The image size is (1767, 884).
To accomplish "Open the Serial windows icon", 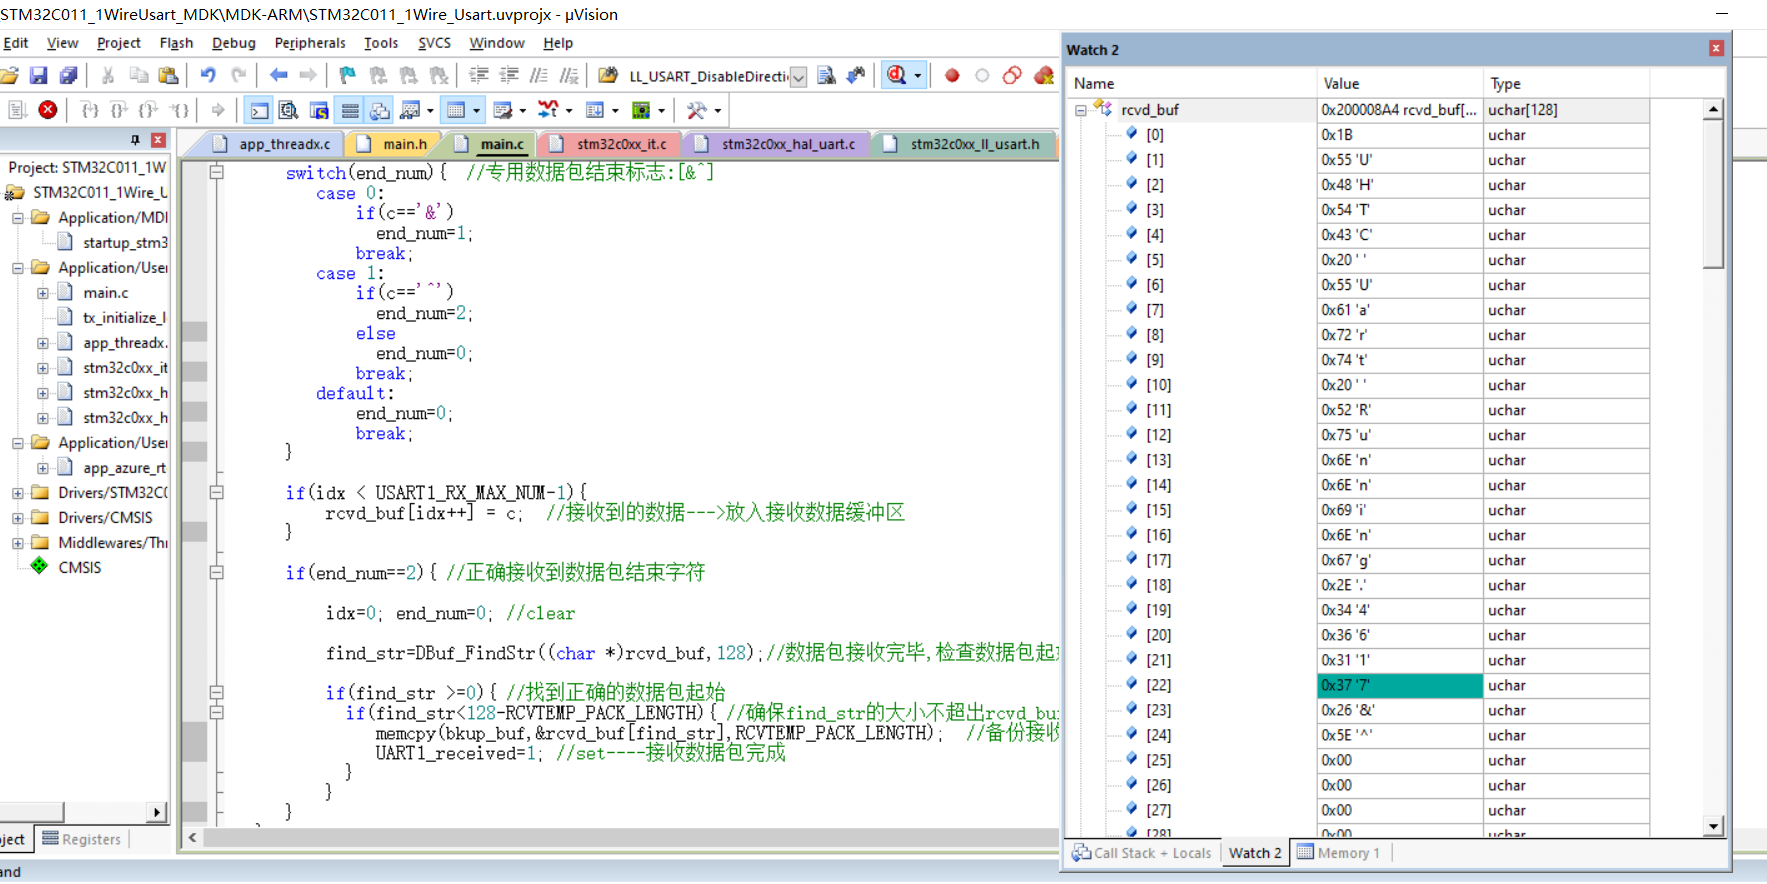I will 502,110.
